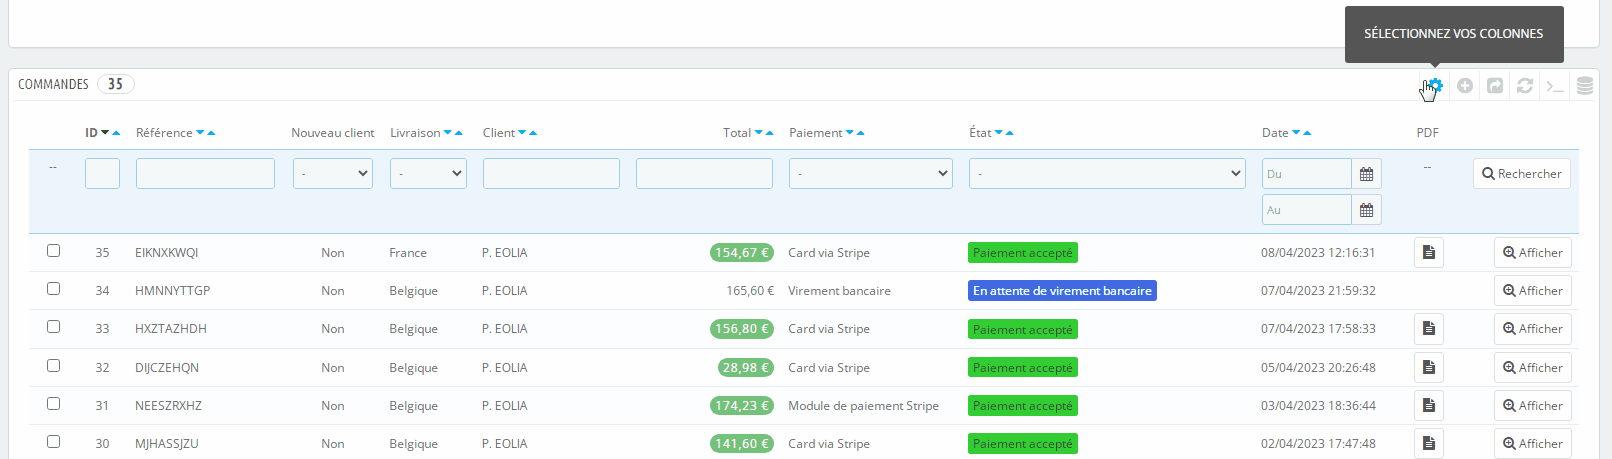Select checkbox for order 35
Screen dimensions: 1612x459
tap(54, 251)
